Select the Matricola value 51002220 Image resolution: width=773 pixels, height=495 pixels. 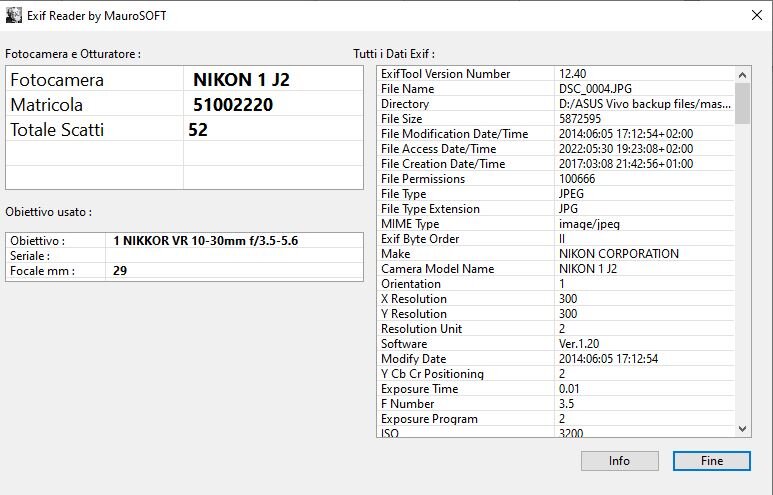[233, 105]
